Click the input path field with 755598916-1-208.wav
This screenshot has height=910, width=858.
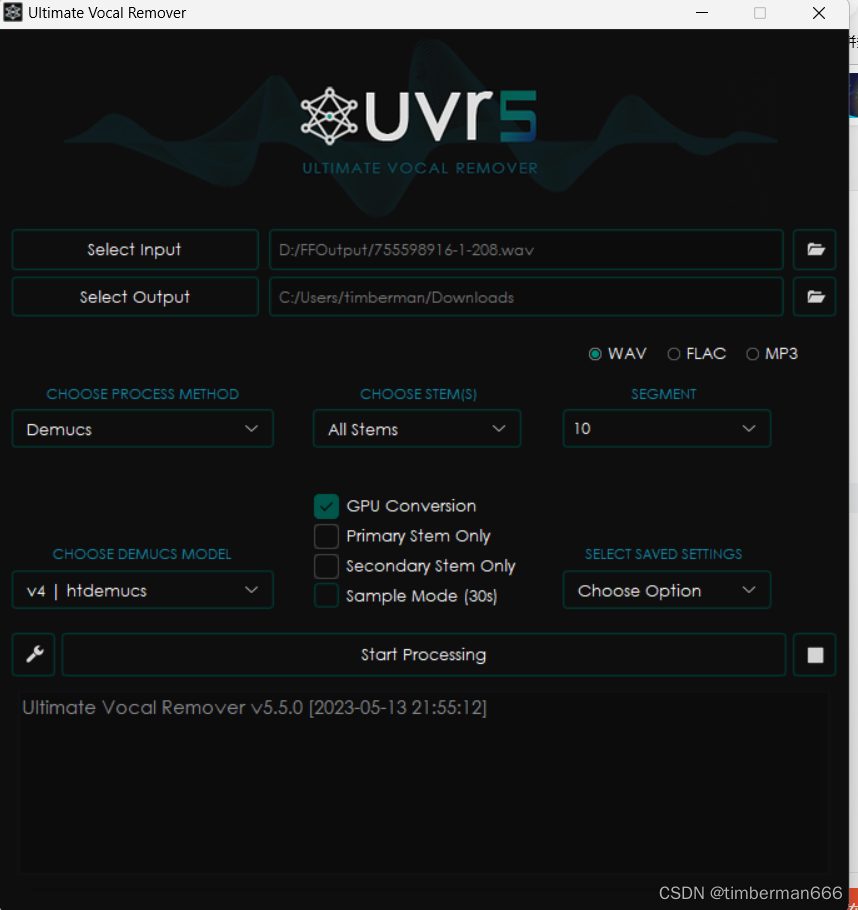click(x=527, y=250)
